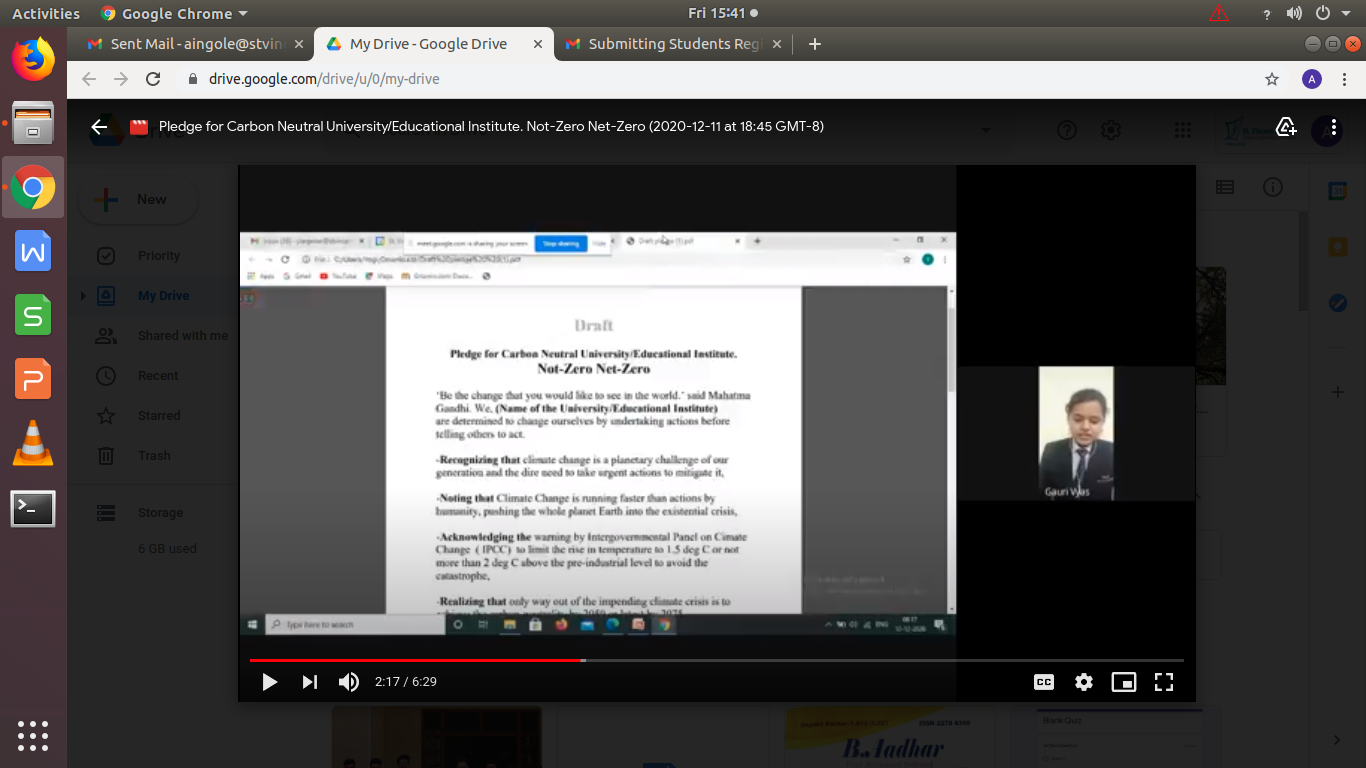Image resolution: width=1366 pixels, height=768 pixels.
Task: Open Chrome three-dot menu
Action: 1344,79
